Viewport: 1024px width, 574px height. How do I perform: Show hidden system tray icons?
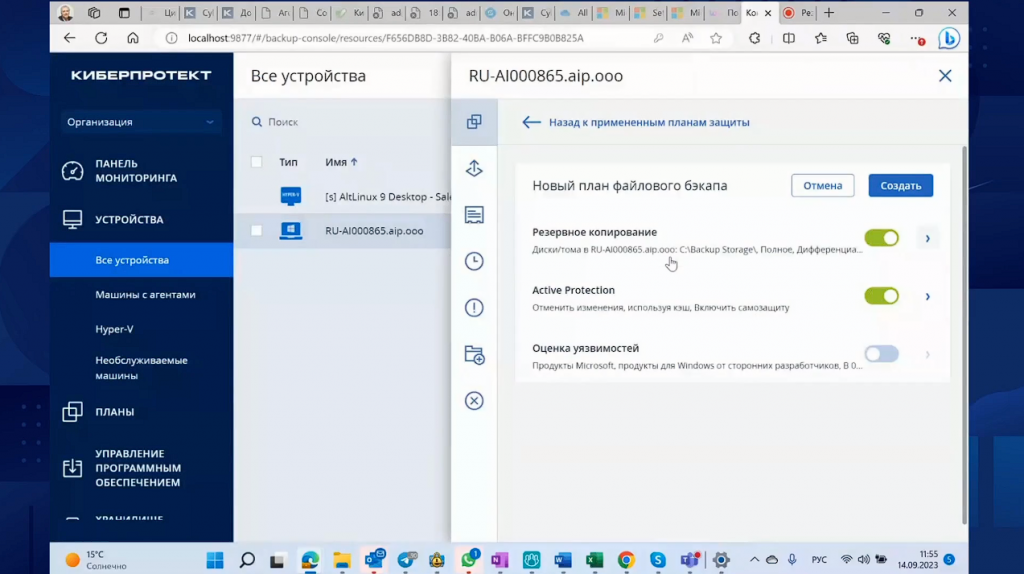pos(754,560)
